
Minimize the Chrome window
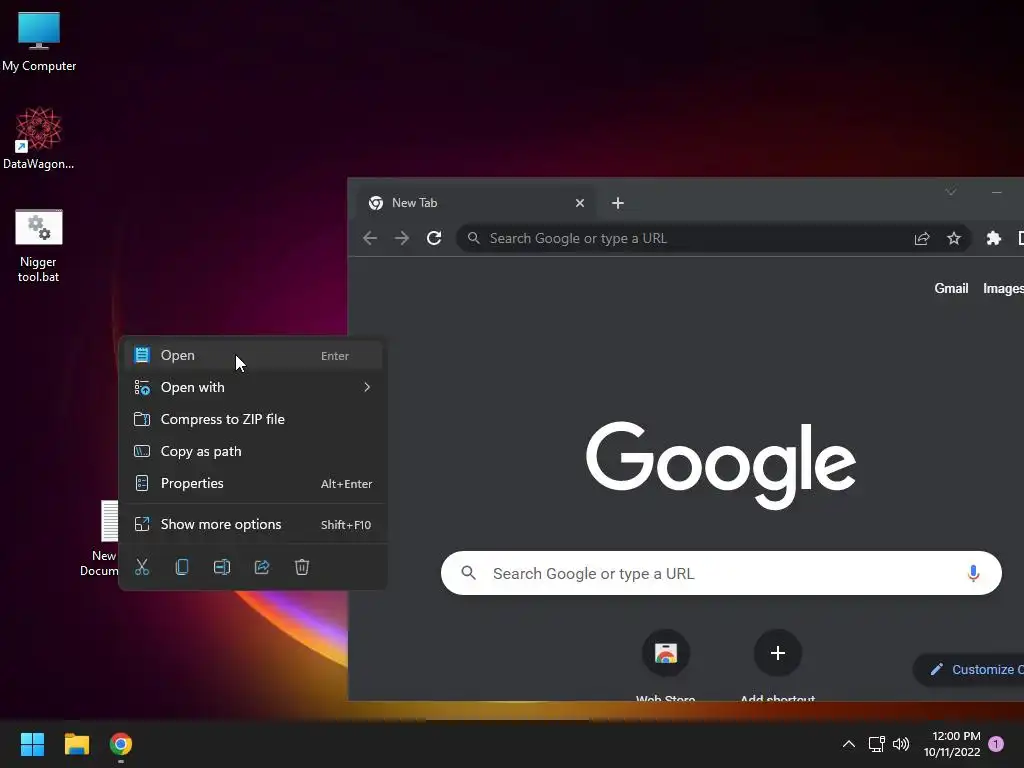tap(997, 192)
